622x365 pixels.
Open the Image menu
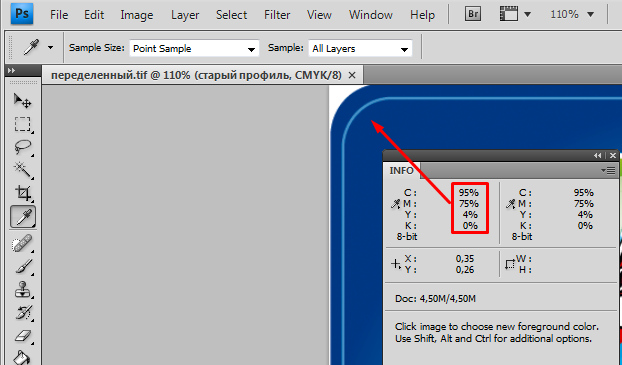click(137, 15)
